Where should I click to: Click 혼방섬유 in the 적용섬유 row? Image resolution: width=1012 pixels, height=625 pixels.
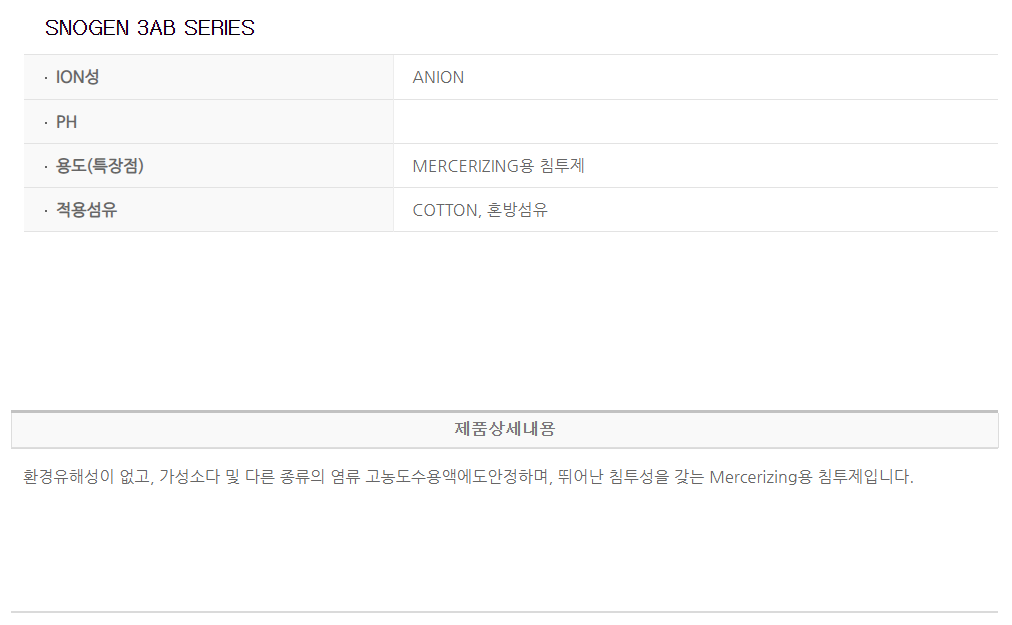point(517,210)
